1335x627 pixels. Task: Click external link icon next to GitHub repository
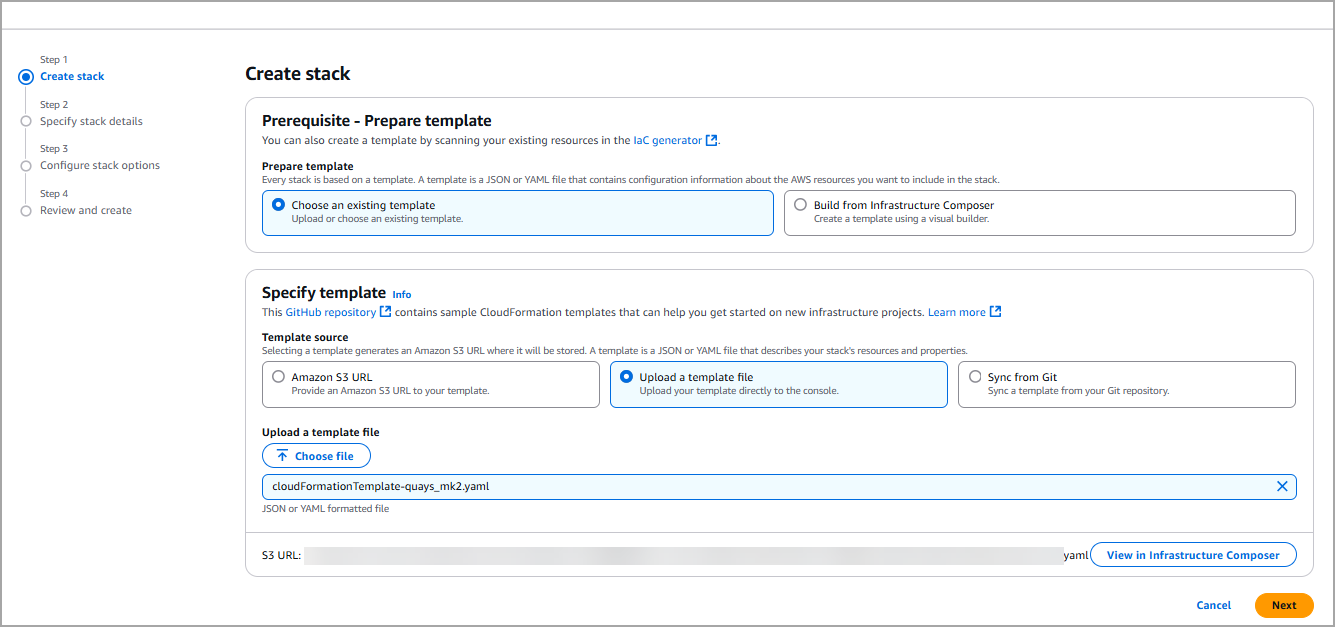[386, 312]
